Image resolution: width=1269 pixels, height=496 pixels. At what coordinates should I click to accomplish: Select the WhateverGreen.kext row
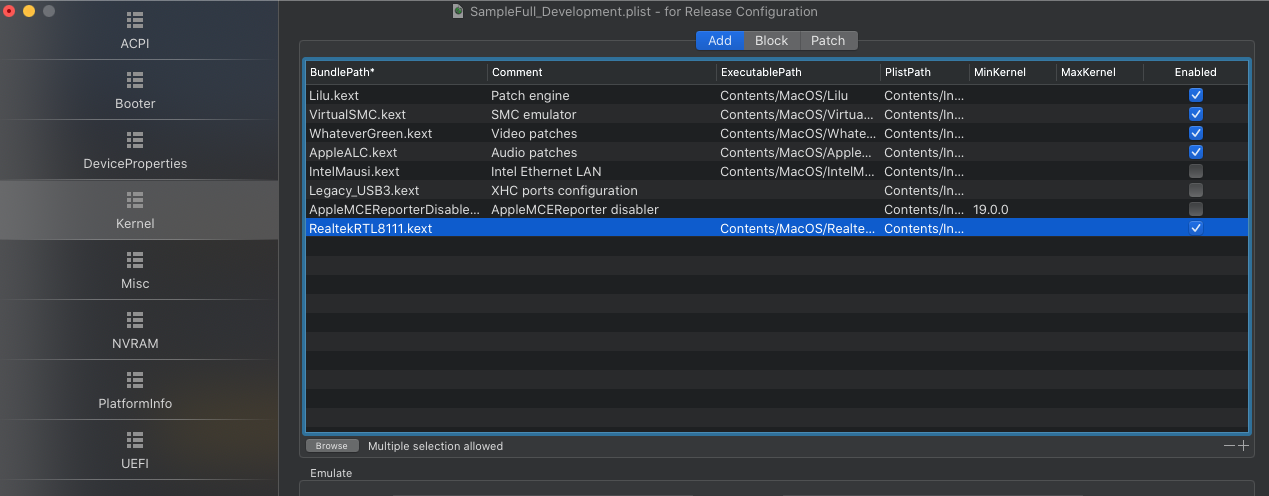pyautogui.click(x=371, y=133)
